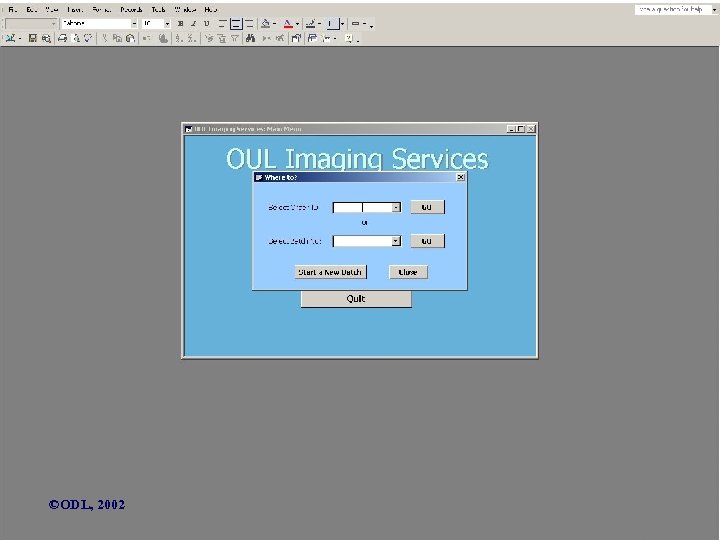
Task: Click the Font Color button with red bar
Action: [x=288, y=23]
